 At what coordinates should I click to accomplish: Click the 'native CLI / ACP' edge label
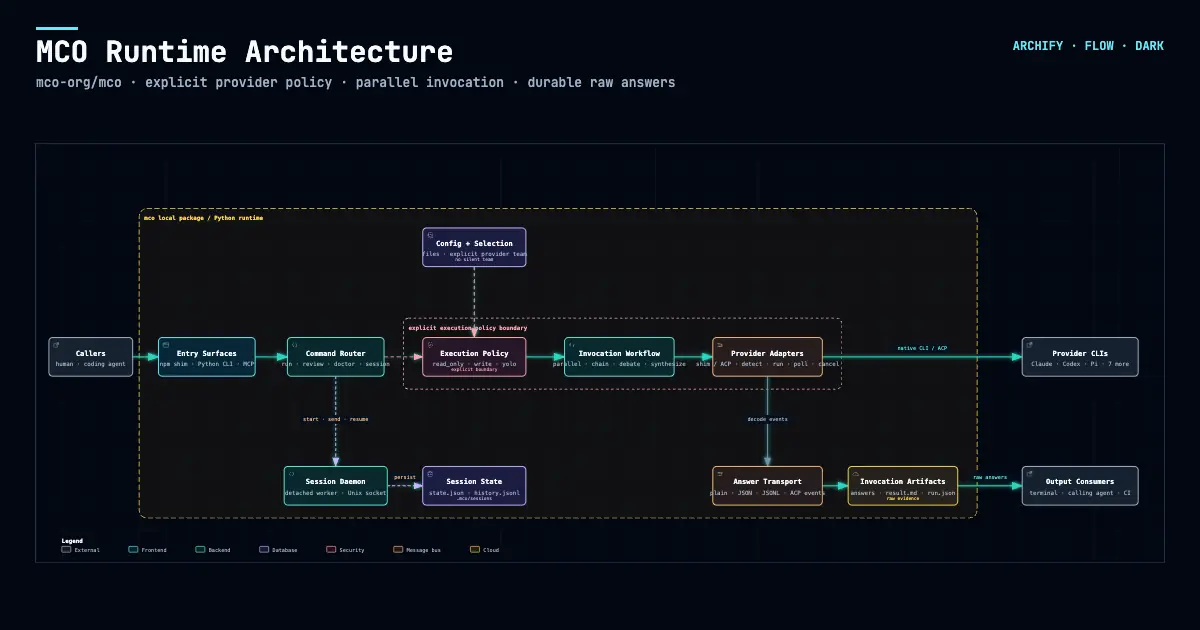(x=922, y=348)
